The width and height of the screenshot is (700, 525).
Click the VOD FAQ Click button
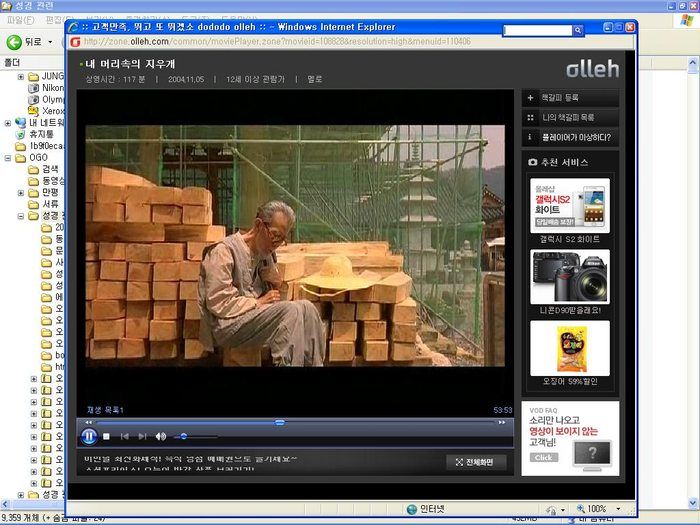coord(543,458)
